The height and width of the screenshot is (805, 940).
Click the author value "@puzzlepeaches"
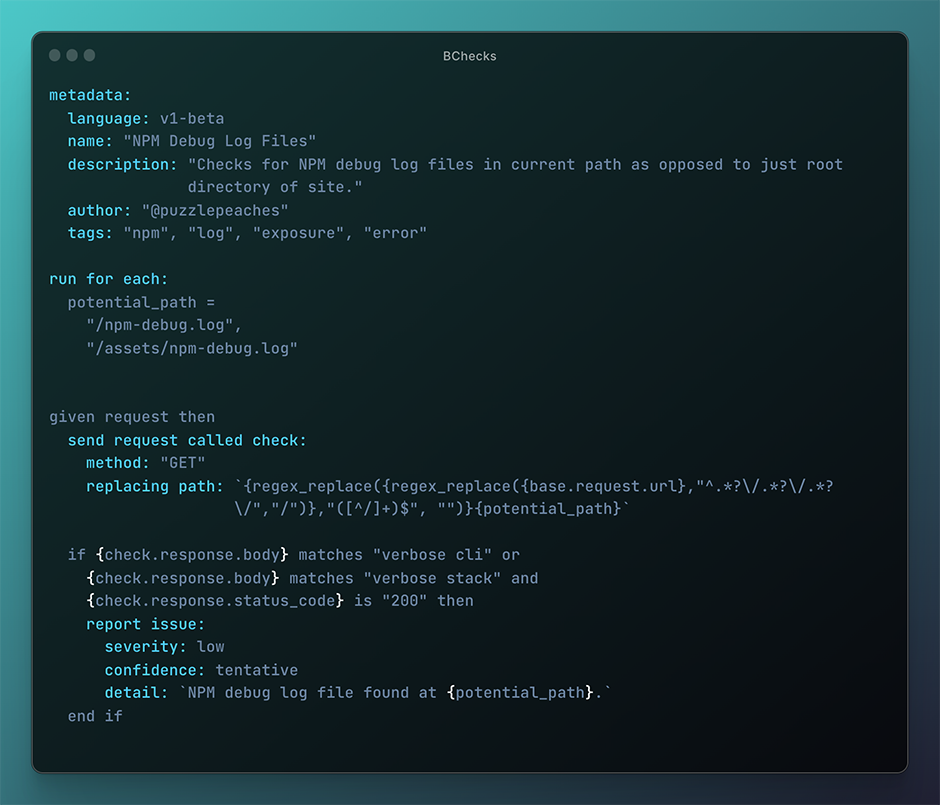(x=215, y=210)
